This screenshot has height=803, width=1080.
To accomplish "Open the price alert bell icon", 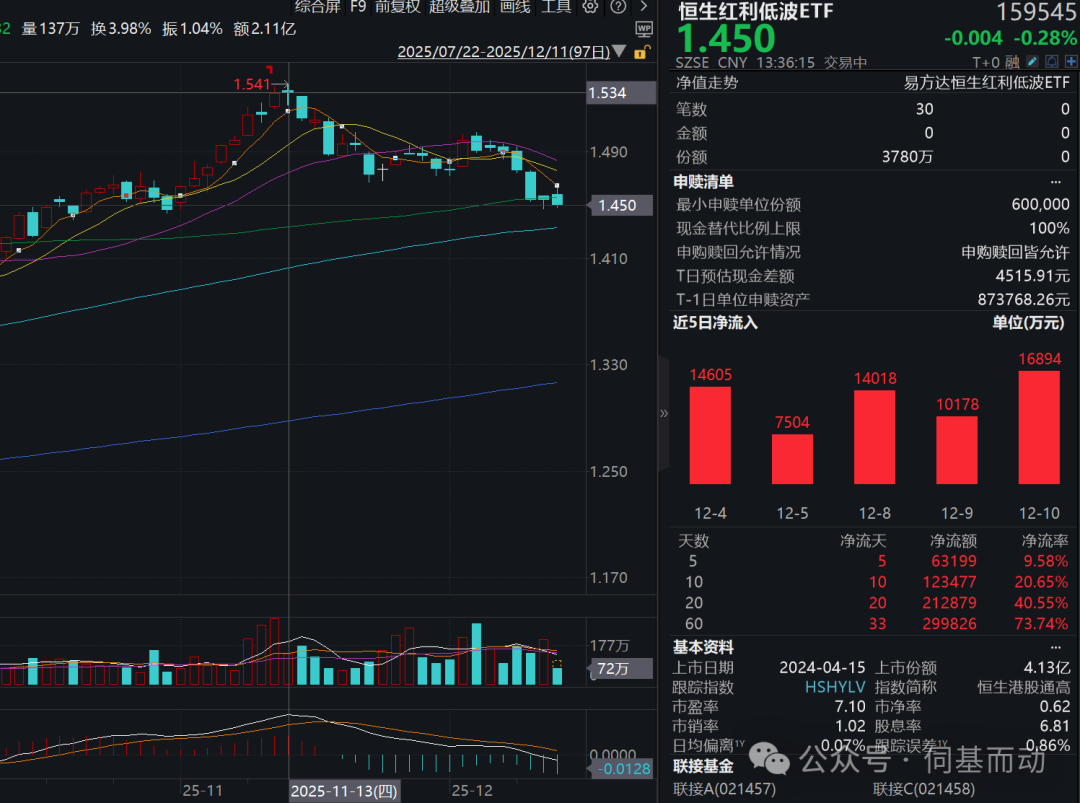I will (1051, 62).
